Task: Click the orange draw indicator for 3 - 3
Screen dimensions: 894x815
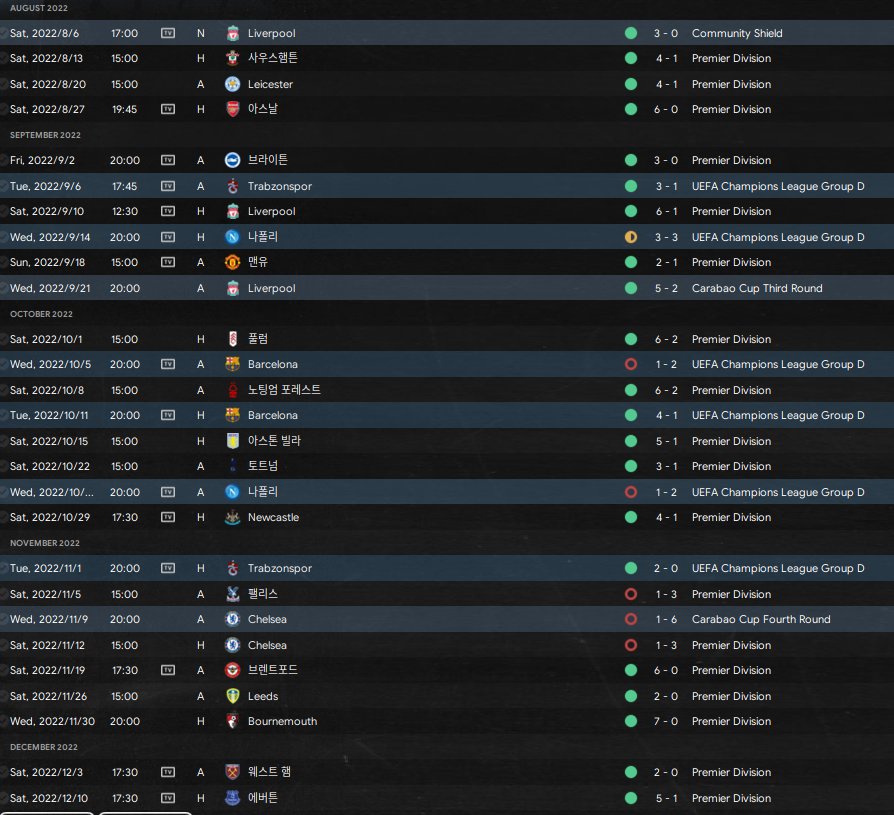Action: click(x=631, y=237)
